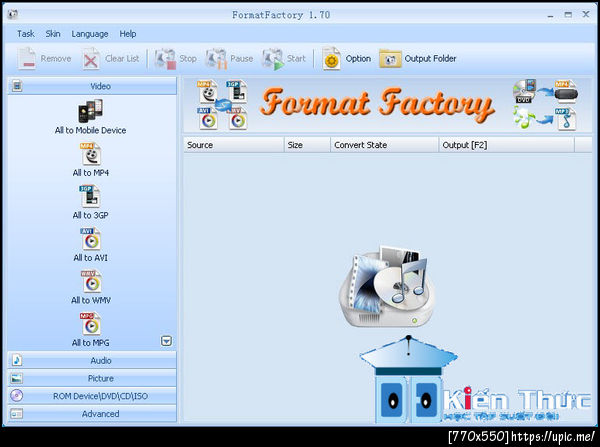Open the Skin menu
The image size is (600, 447).
click(x=53, y=34)
